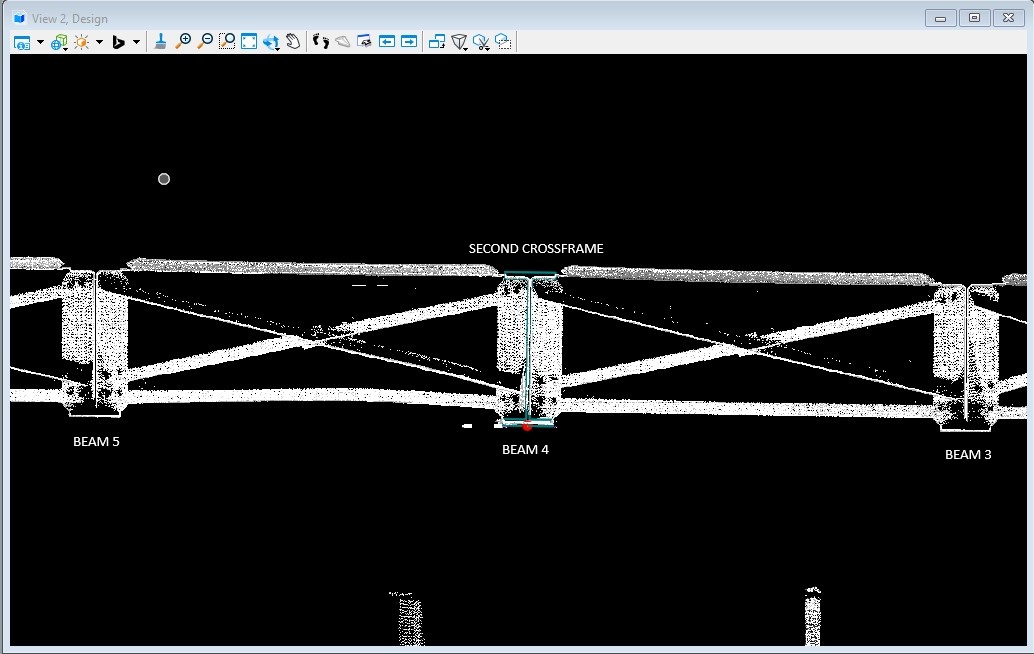Expand the Bing Maps dropdown arrow
The image size is (1034, 654).
coord(136,42)
